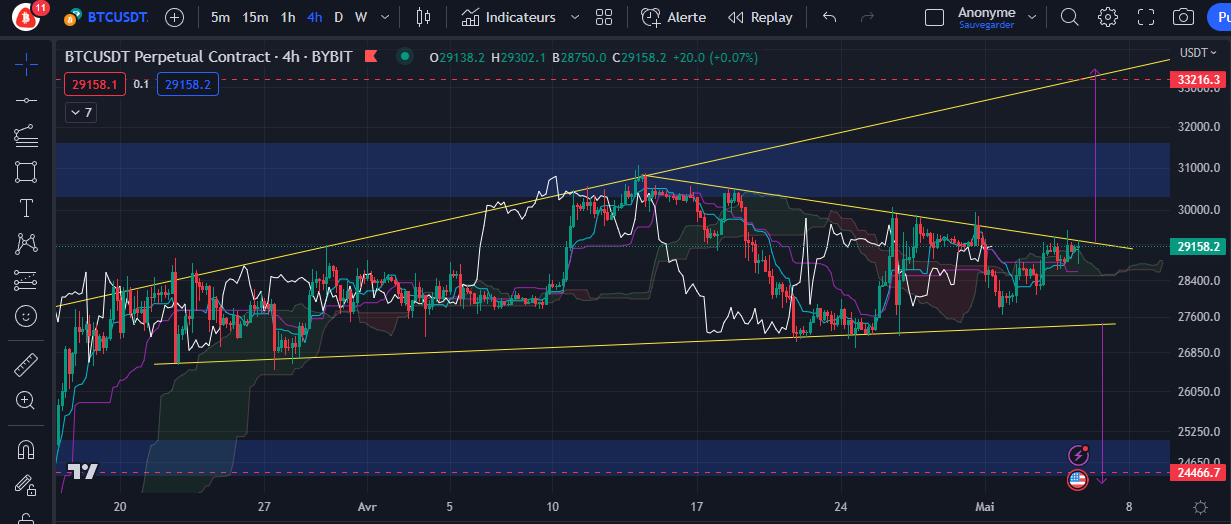Switch to 1h timeframe

pos(288,17)
